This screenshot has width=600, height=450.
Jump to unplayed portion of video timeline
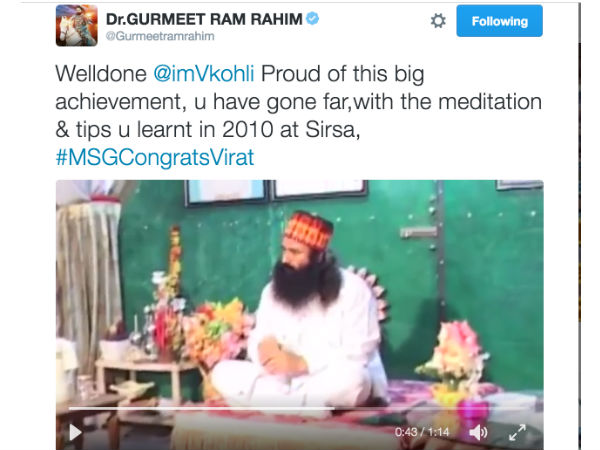[x=430, y=409]
